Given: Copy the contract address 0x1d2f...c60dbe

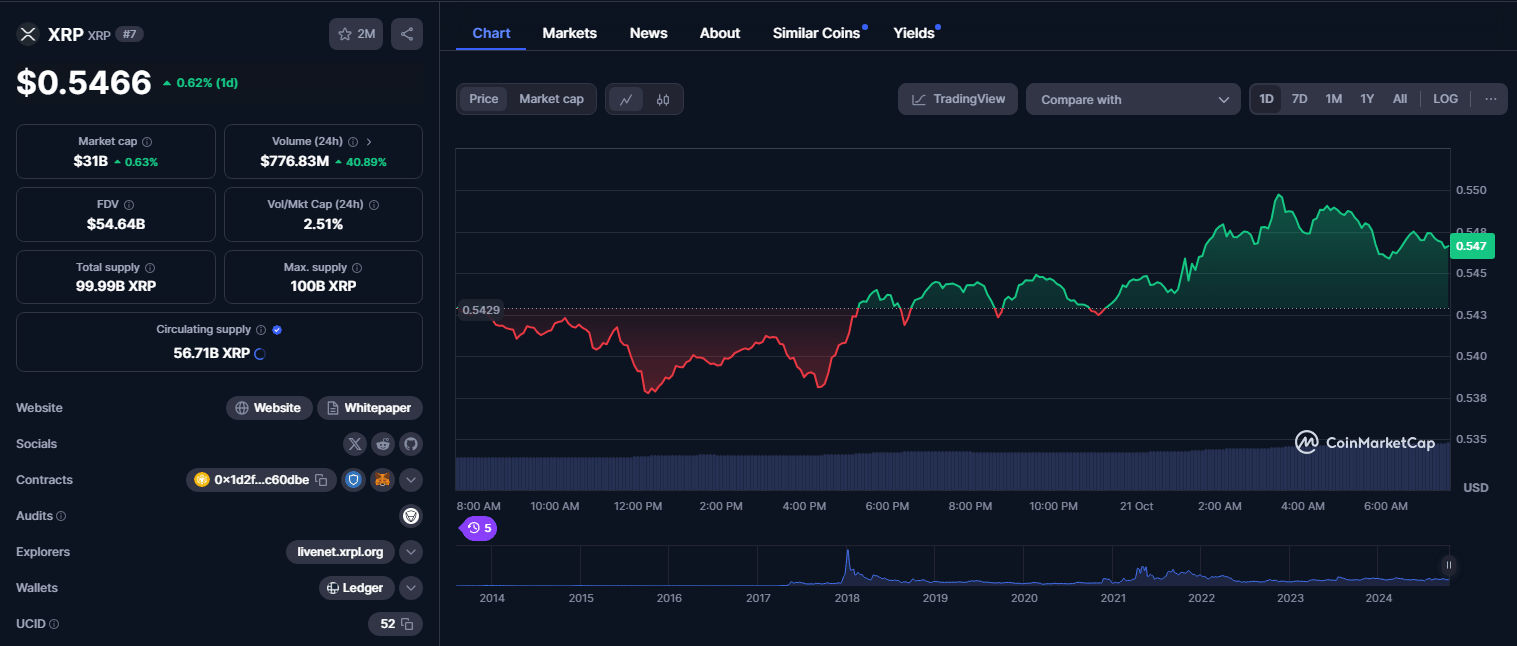Looking at the screenshot, I should pos(321,480).
